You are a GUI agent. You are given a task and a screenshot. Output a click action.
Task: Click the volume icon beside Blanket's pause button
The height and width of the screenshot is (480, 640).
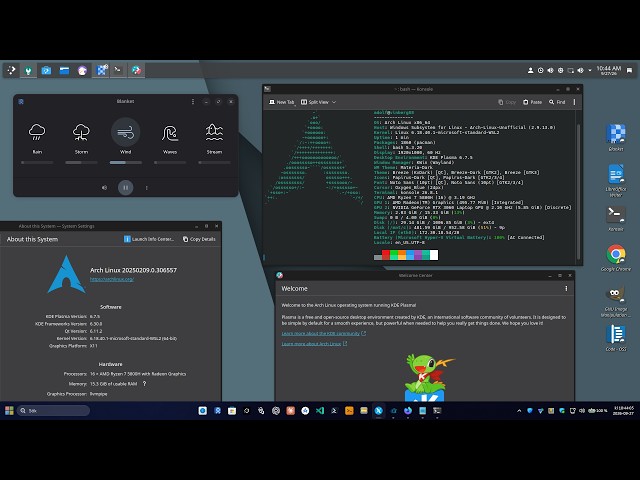pos(104,188)
